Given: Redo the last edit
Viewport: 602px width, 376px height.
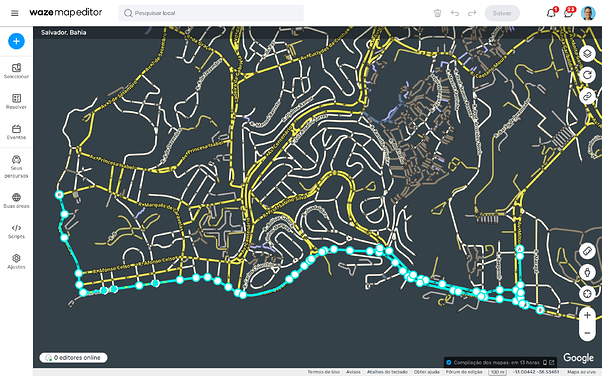Looking at the screenshot, I should point(472,13).
